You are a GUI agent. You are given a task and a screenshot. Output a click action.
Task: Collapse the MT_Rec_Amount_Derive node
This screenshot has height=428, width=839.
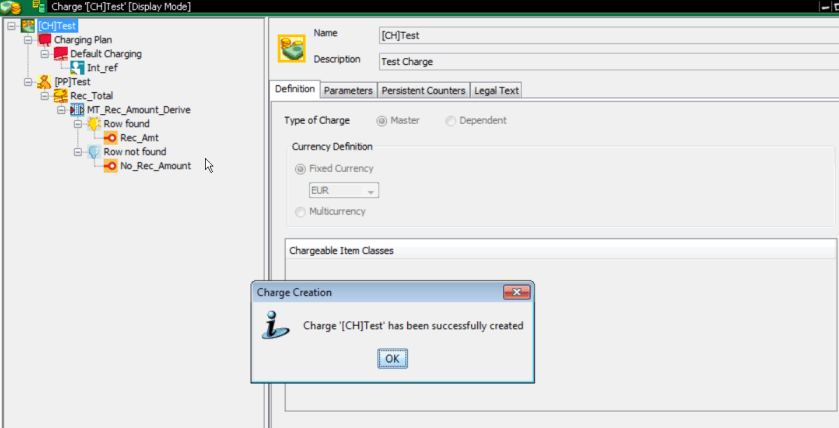click(61, 110)
